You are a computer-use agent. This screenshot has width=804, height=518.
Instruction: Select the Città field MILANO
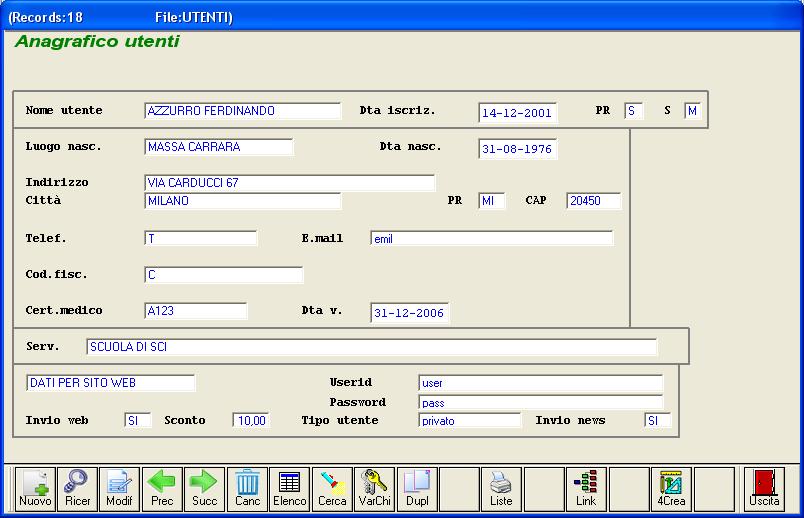pyautogui.click(x=243, y=201)
